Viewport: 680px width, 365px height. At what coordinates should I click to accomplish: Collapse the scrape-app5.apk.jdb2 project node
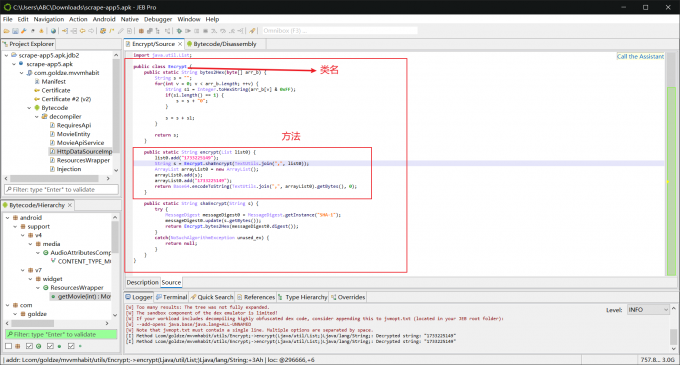(7, 55)
